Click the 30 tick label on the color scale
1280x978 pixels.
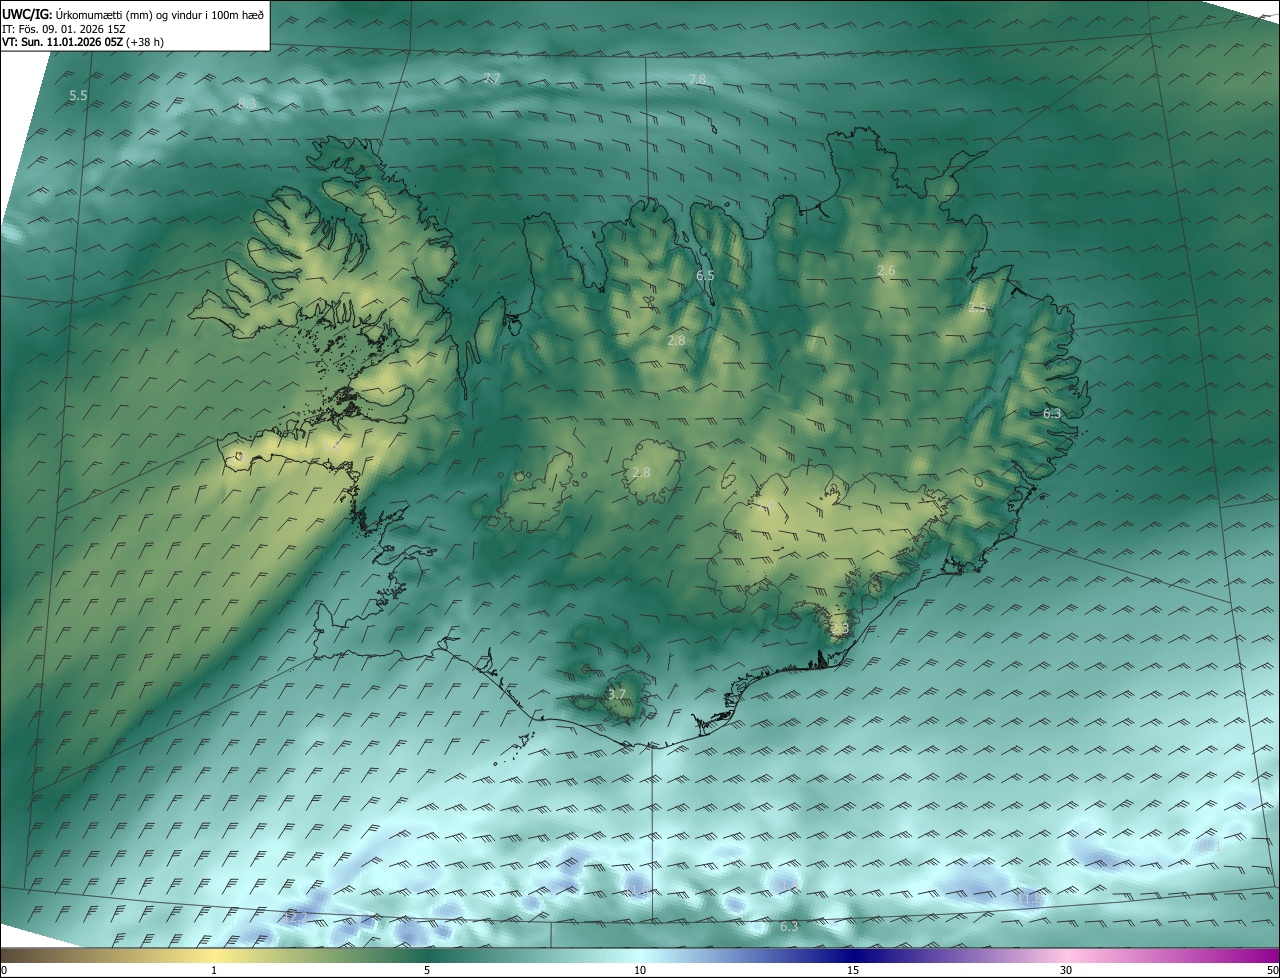[x=1066, y=971]
